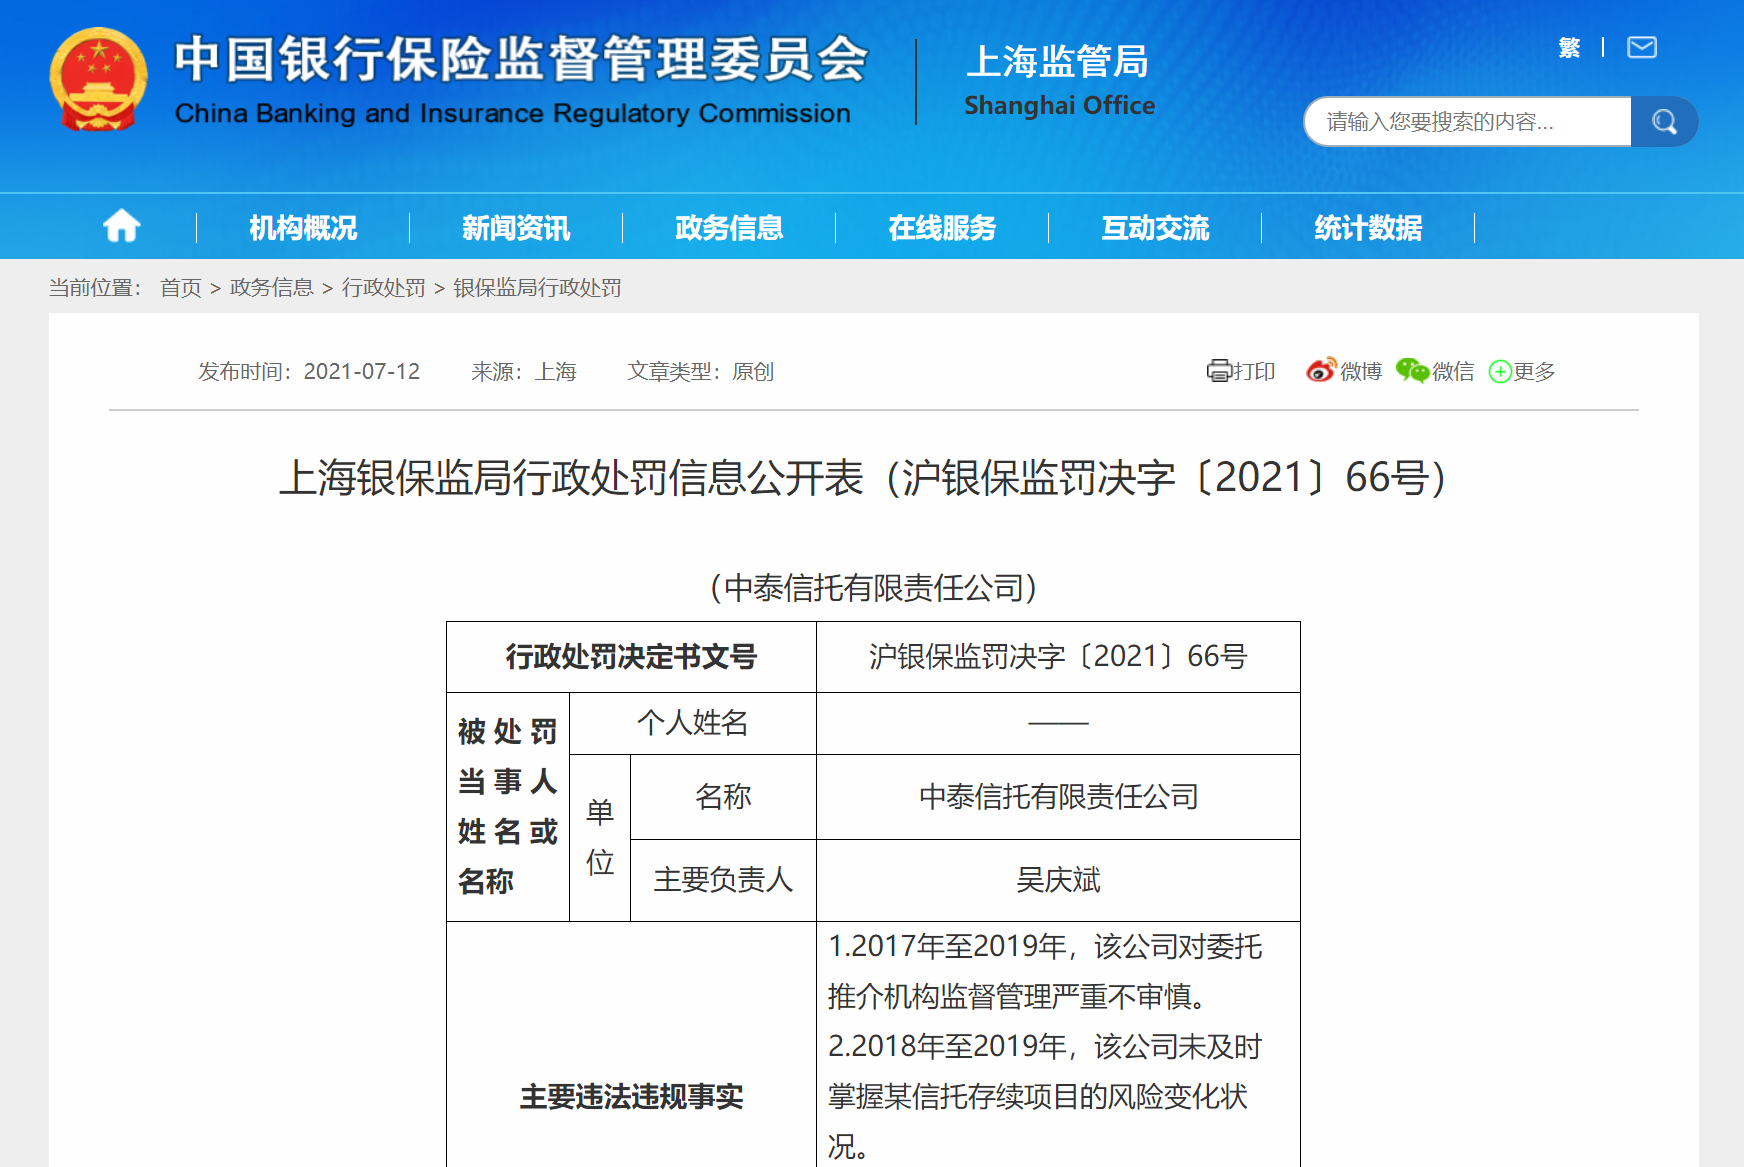The height and width of the screenshot is (1167, 1744).
Task: Click the 主要负责人 cell
Action: pyautogui.click(x=723, y=880)
